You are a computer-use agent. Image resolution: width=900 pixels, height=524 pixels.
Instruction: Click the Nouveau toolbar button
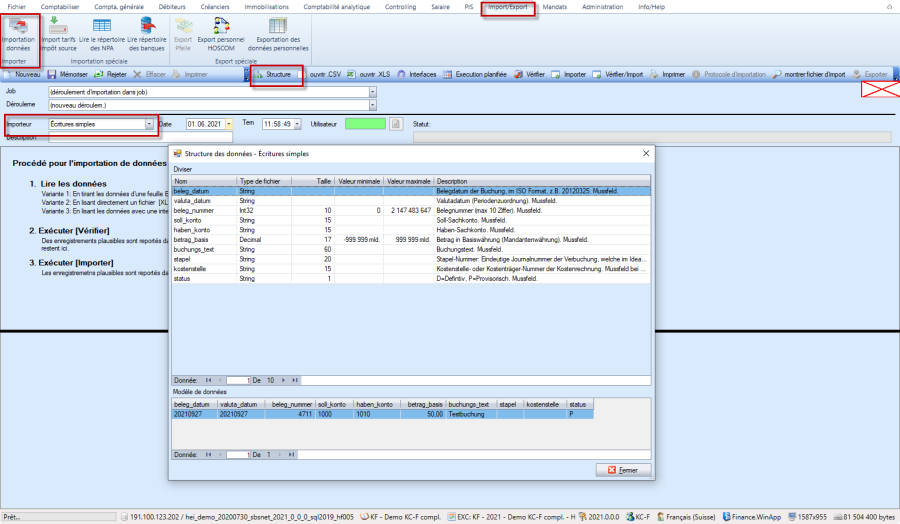coord(22,74)
